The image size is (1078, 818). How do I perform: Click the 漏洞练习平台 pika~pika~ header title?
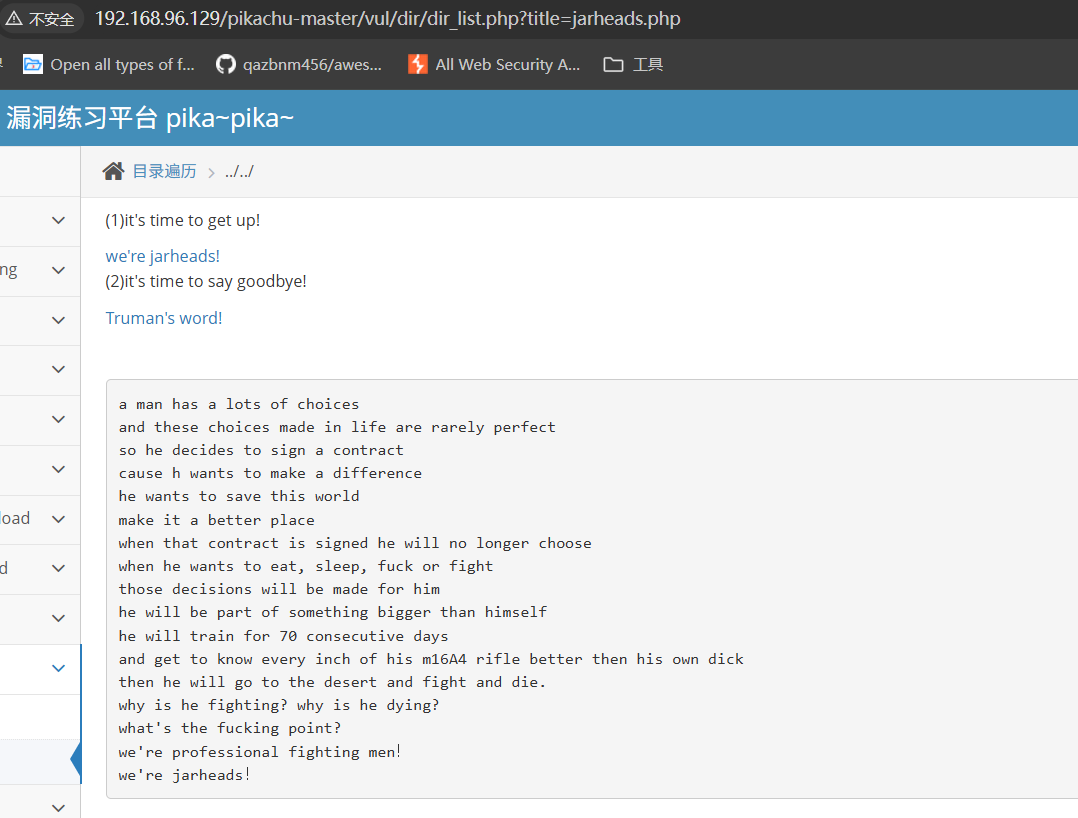tap(150, 118)
